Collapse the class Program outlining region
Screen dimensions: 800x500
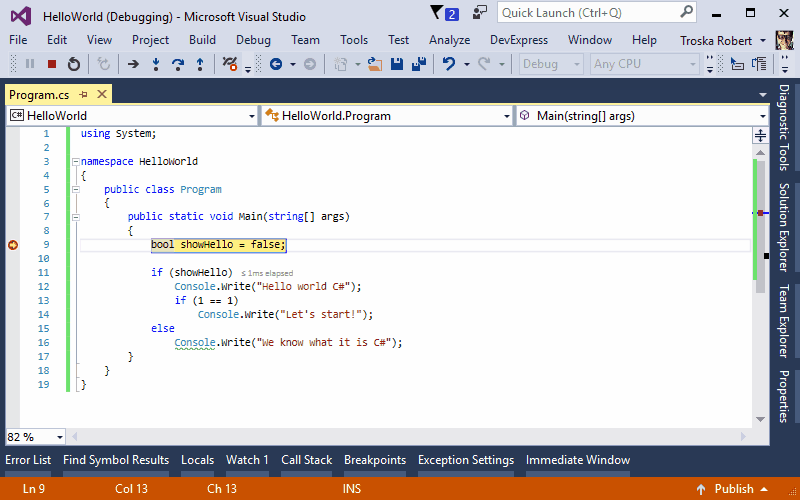tap(76, 189)
